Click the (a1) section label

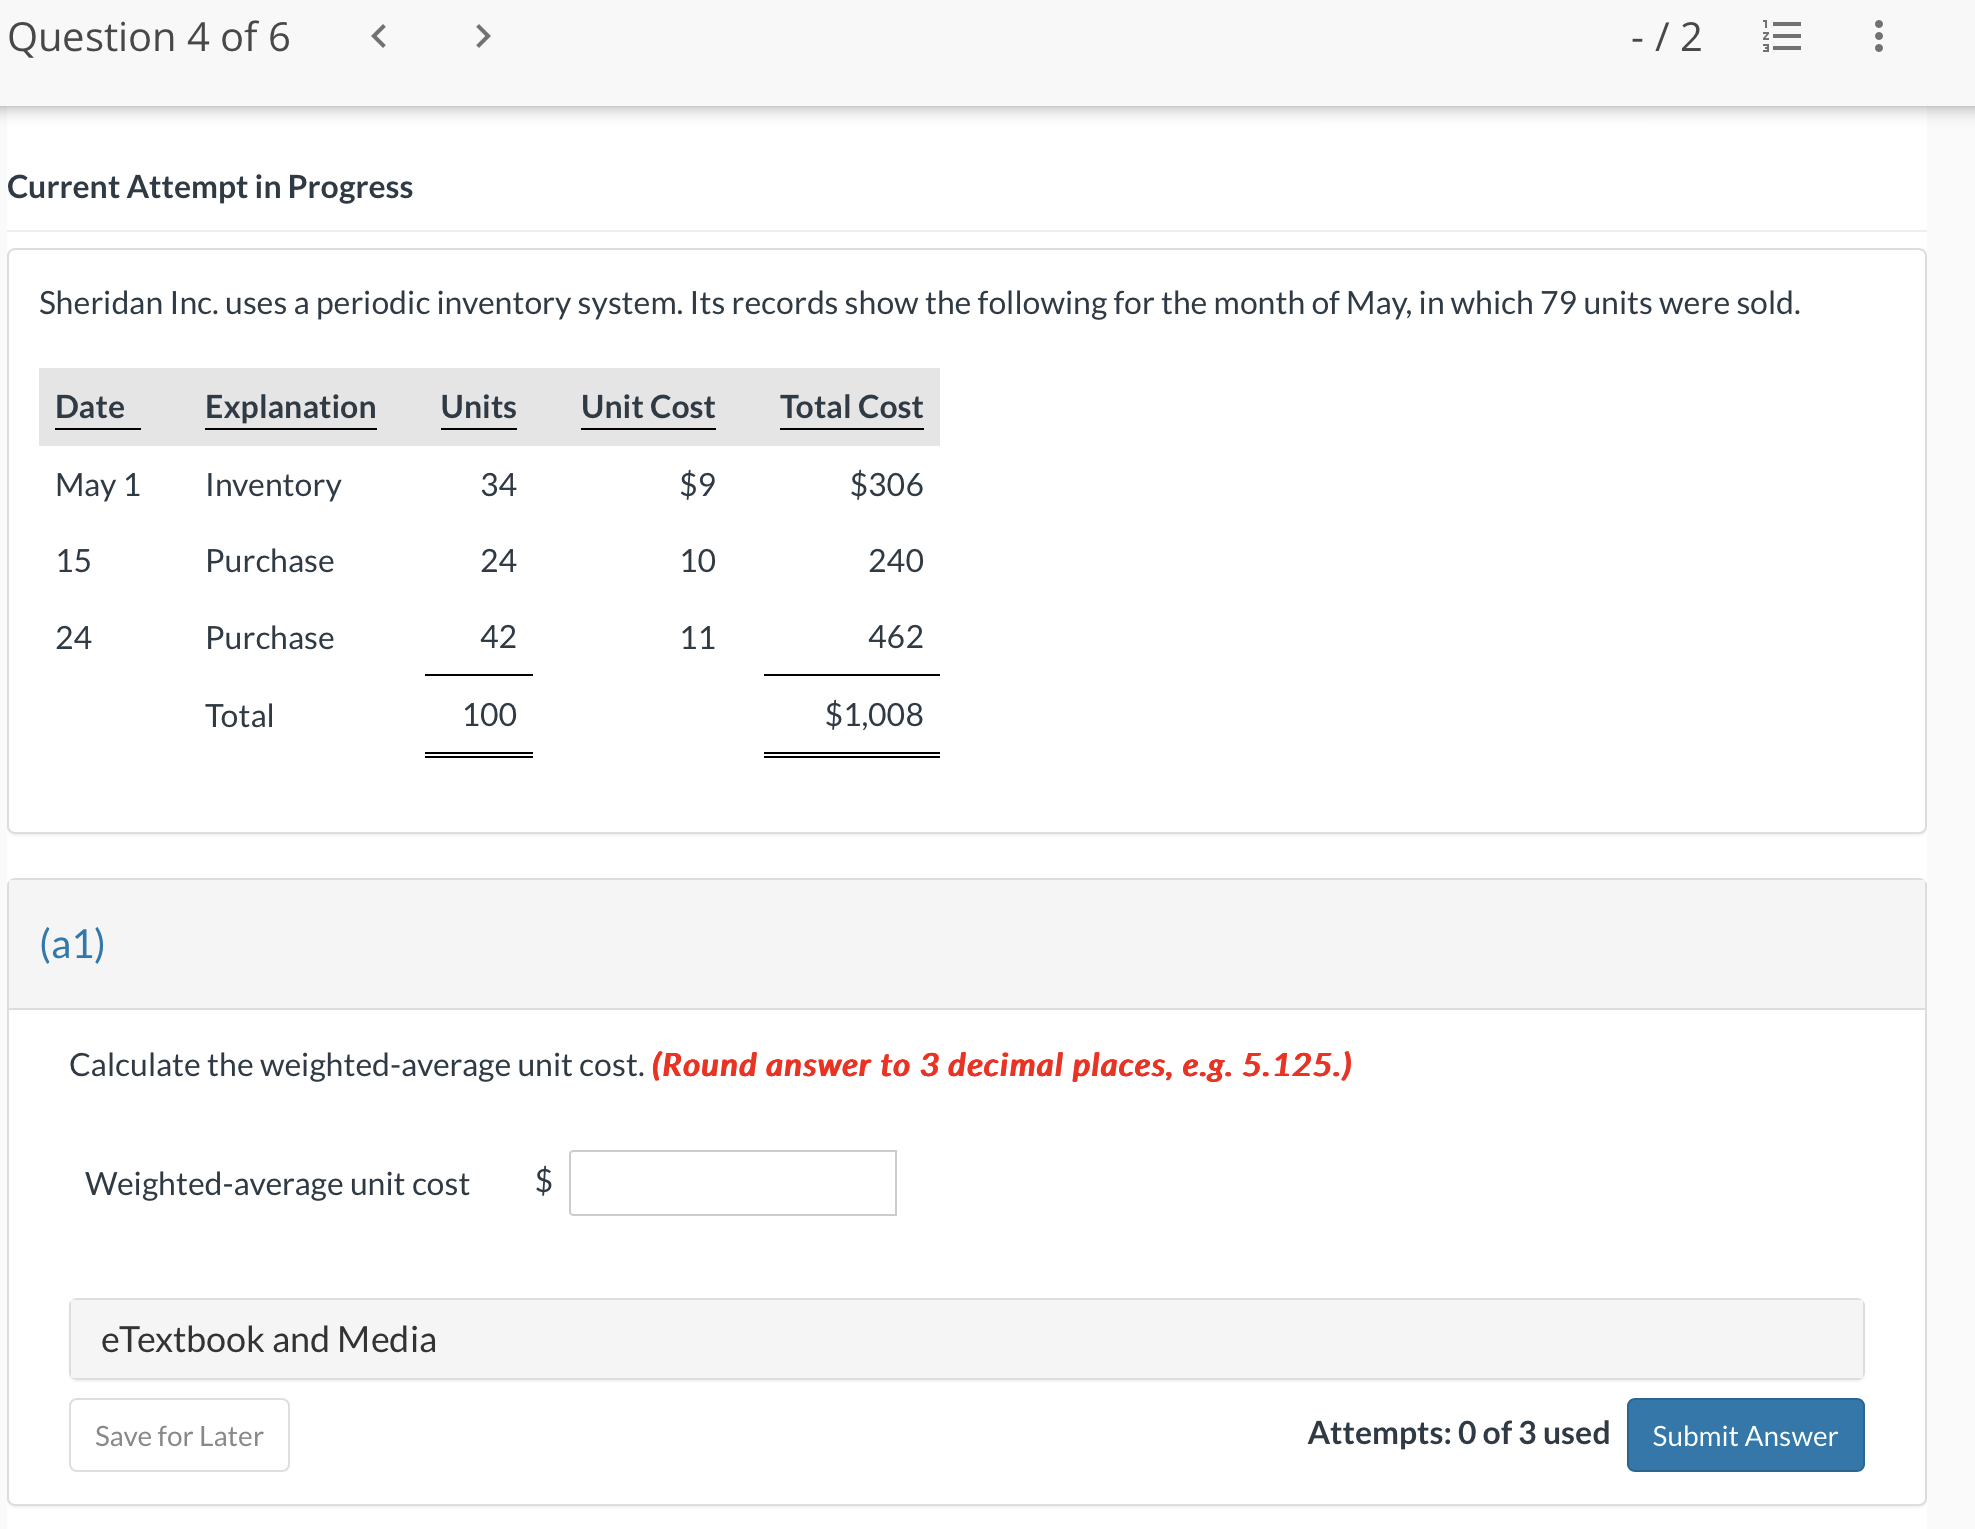[72, 943]
